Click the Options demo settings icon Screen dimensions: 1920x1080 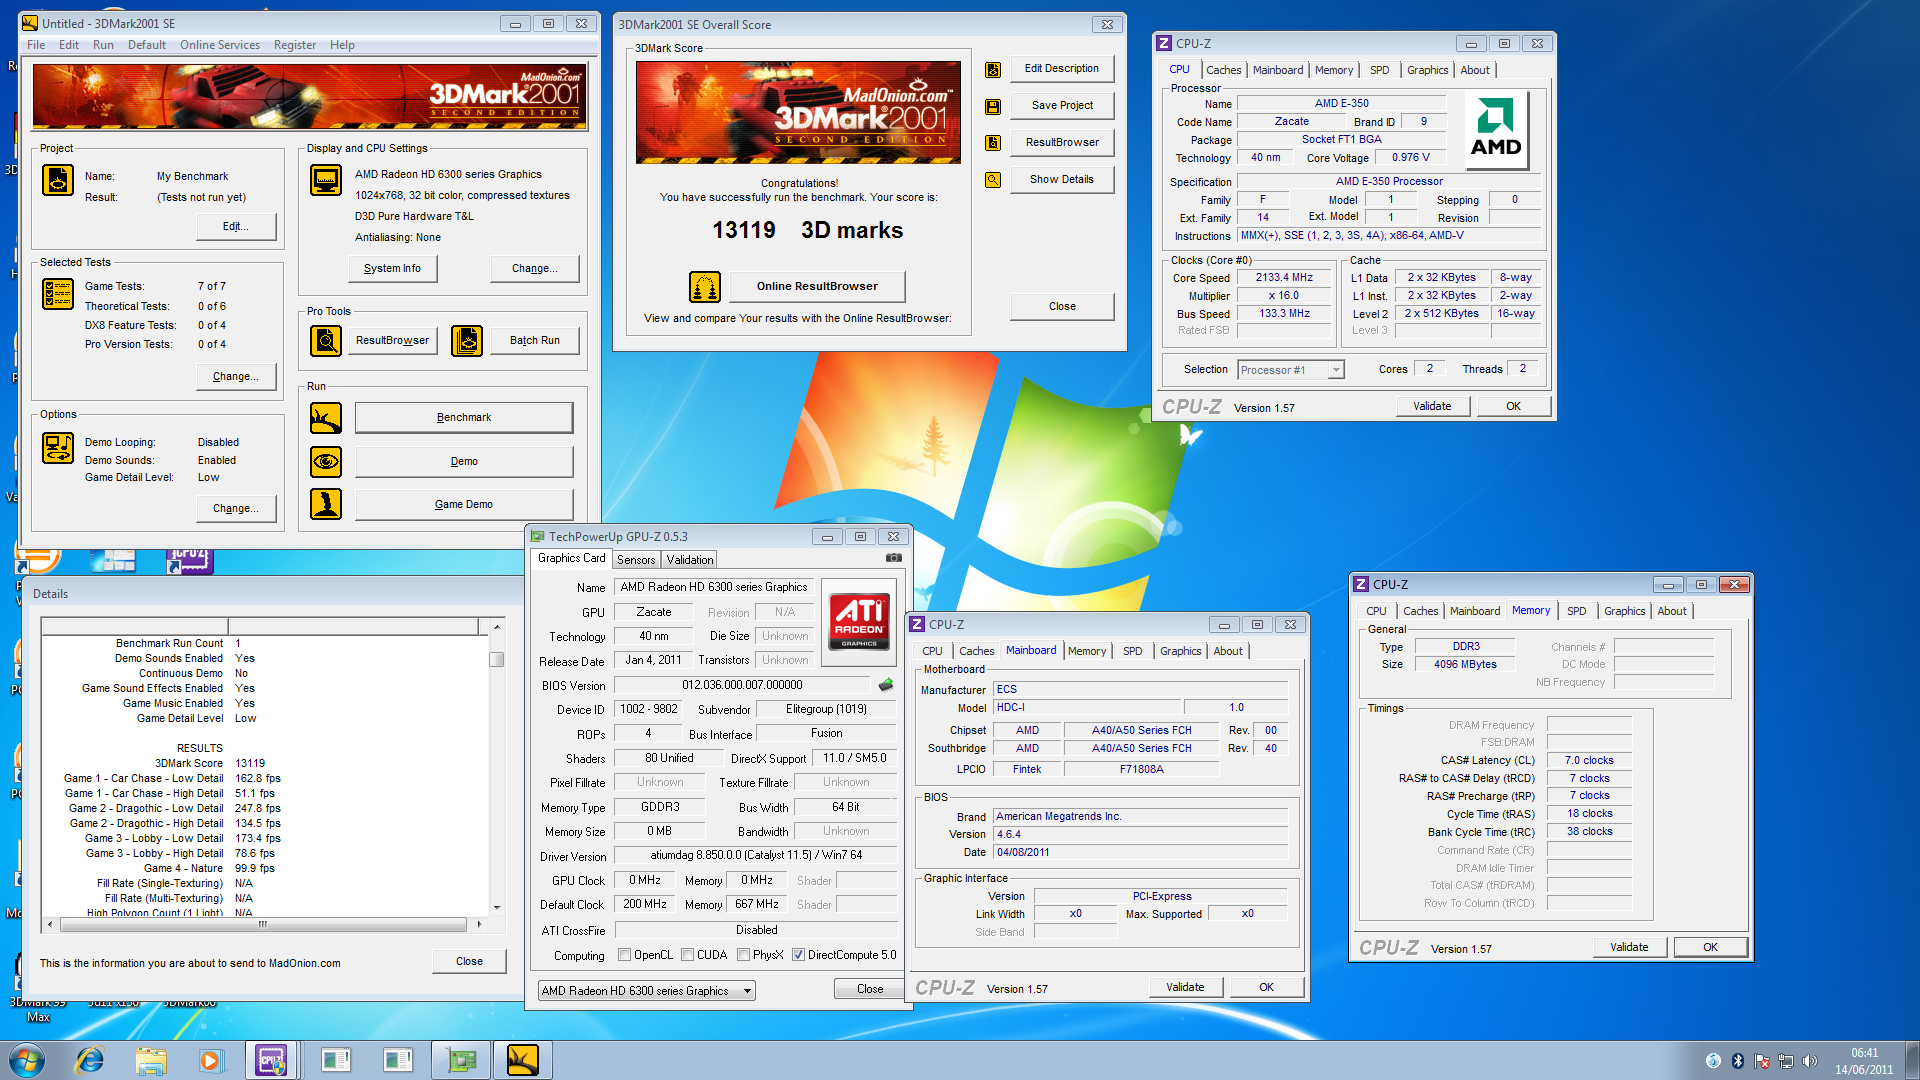pyautogui.click(x=58, y=449)
